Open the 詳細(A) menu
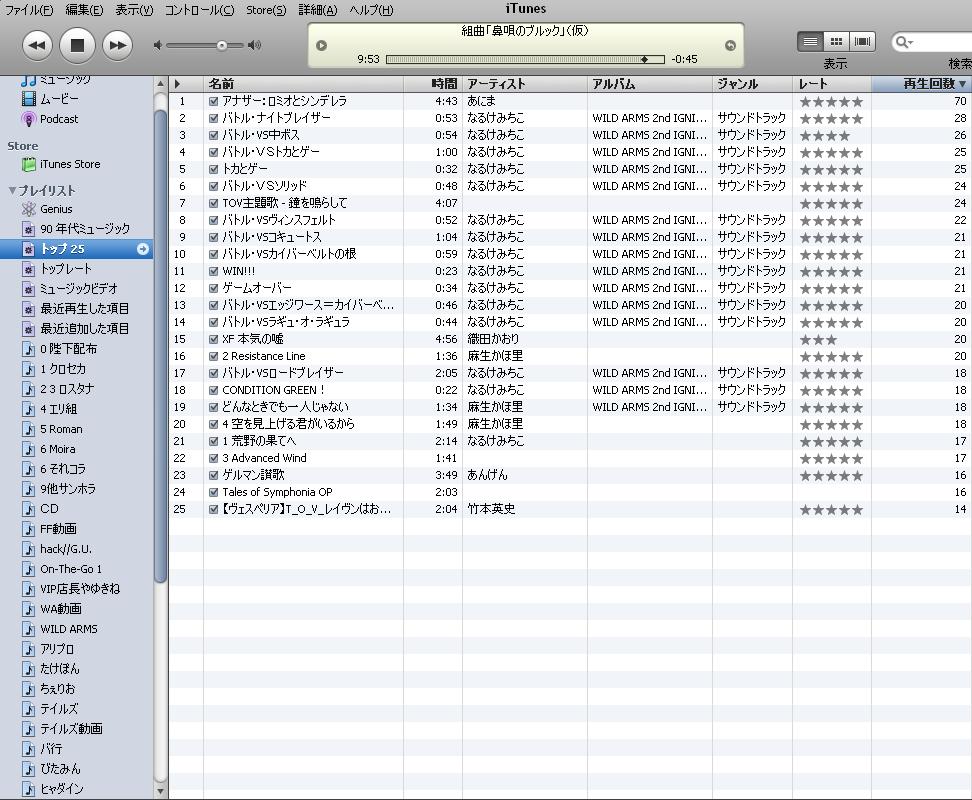Image resolution: width=972 pixels, height=800 pixels. 318,10
